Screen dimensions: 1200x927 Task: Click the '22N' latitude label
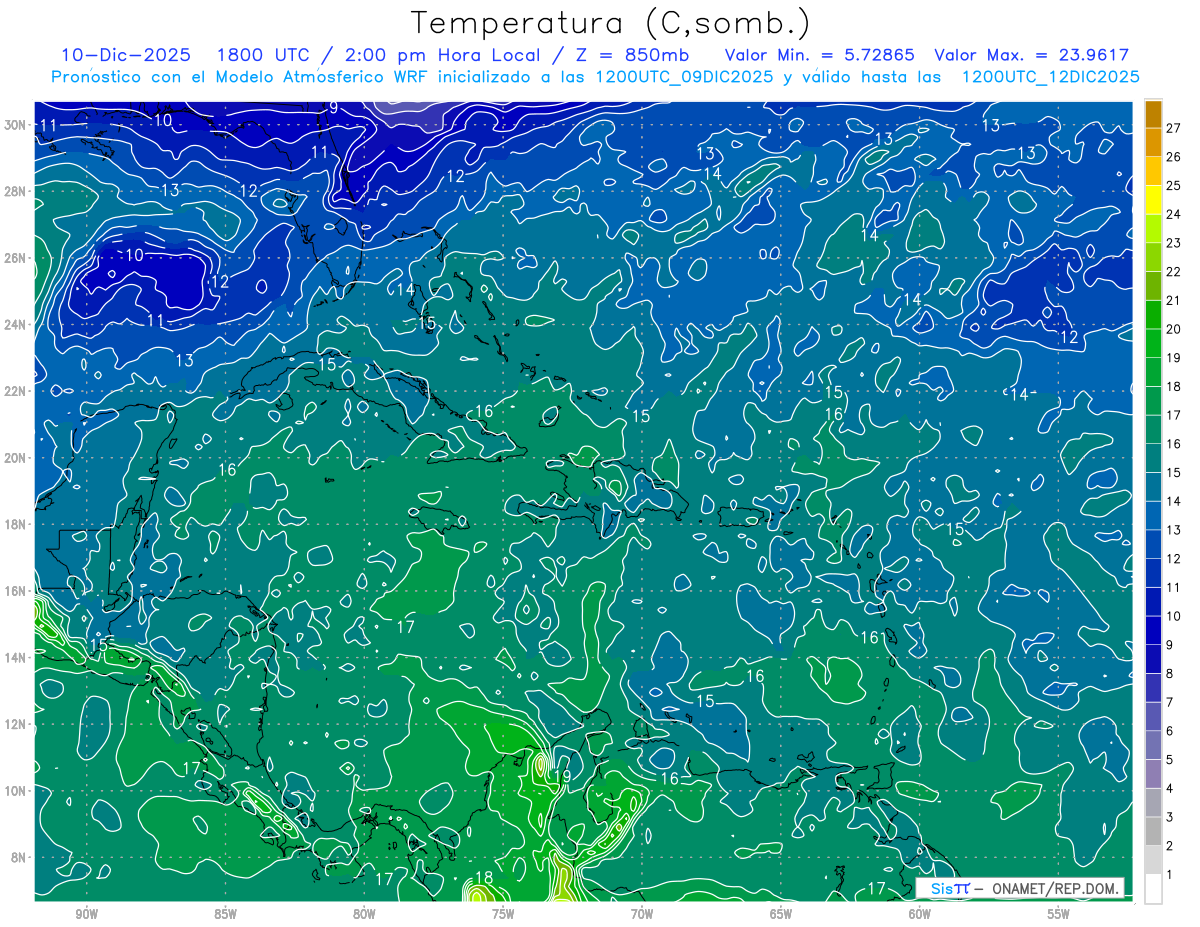[17, 390]
